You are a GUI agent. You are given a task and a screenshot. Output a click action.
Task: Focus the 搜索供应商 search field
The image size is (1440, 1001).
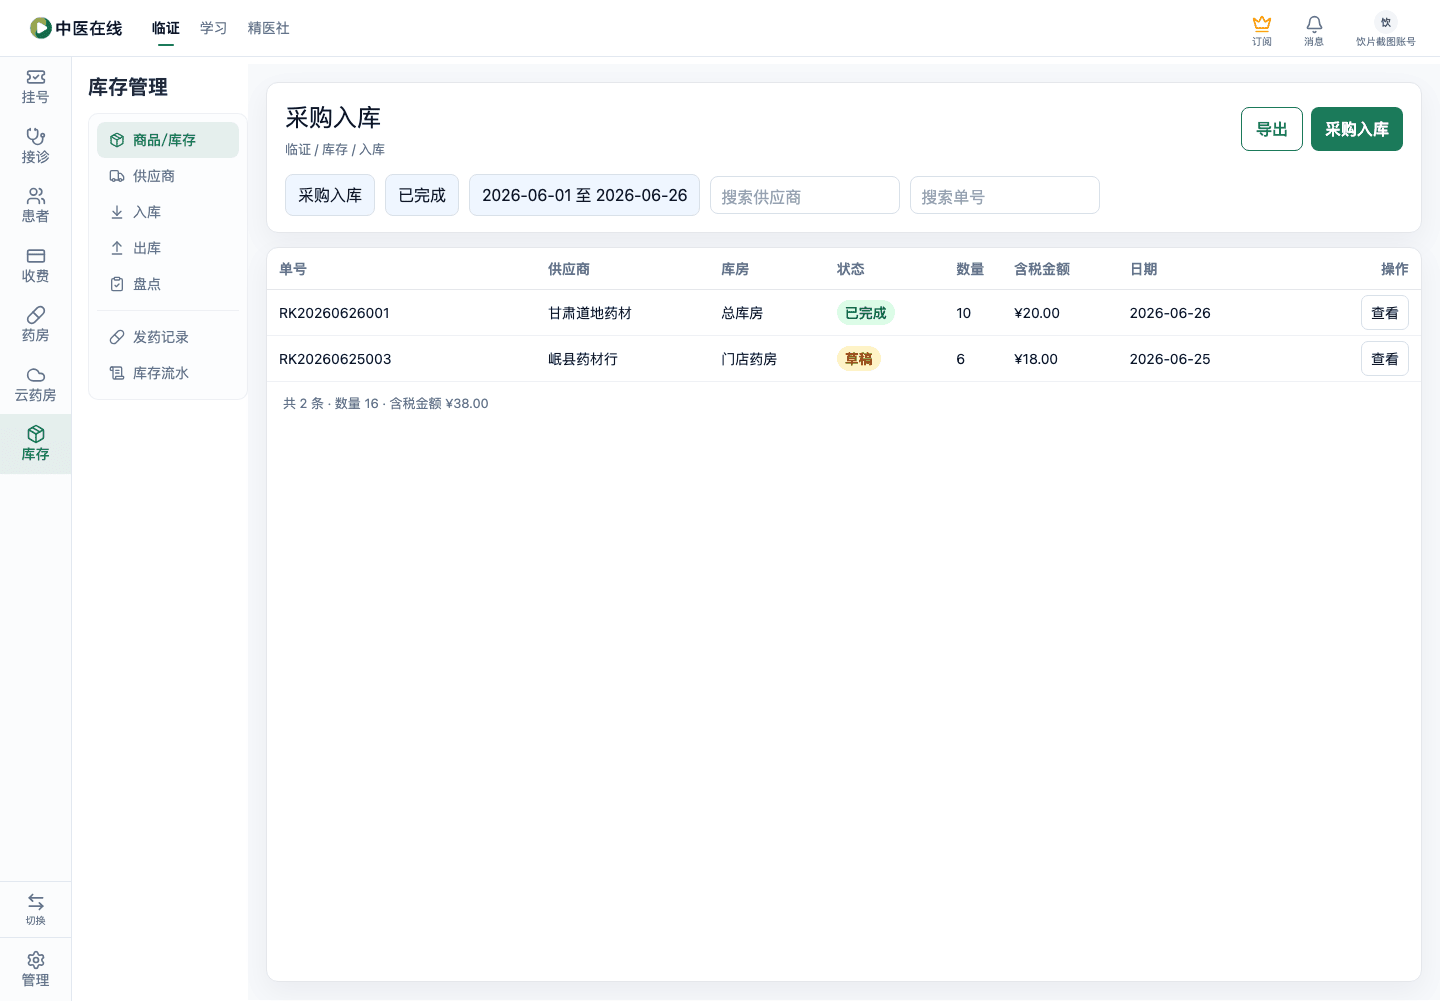pyautogui.click(x=805, y=195)
